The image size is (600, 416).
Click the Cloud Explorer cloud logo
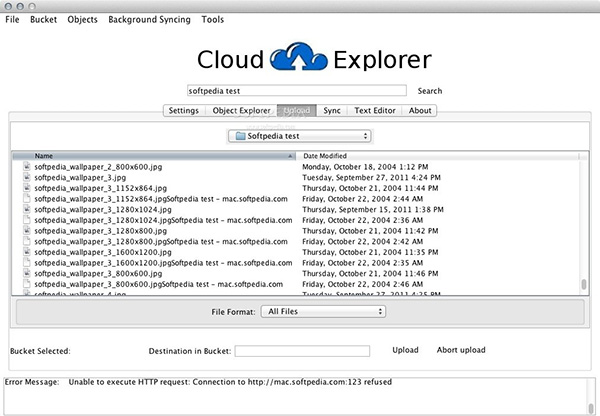298,57
